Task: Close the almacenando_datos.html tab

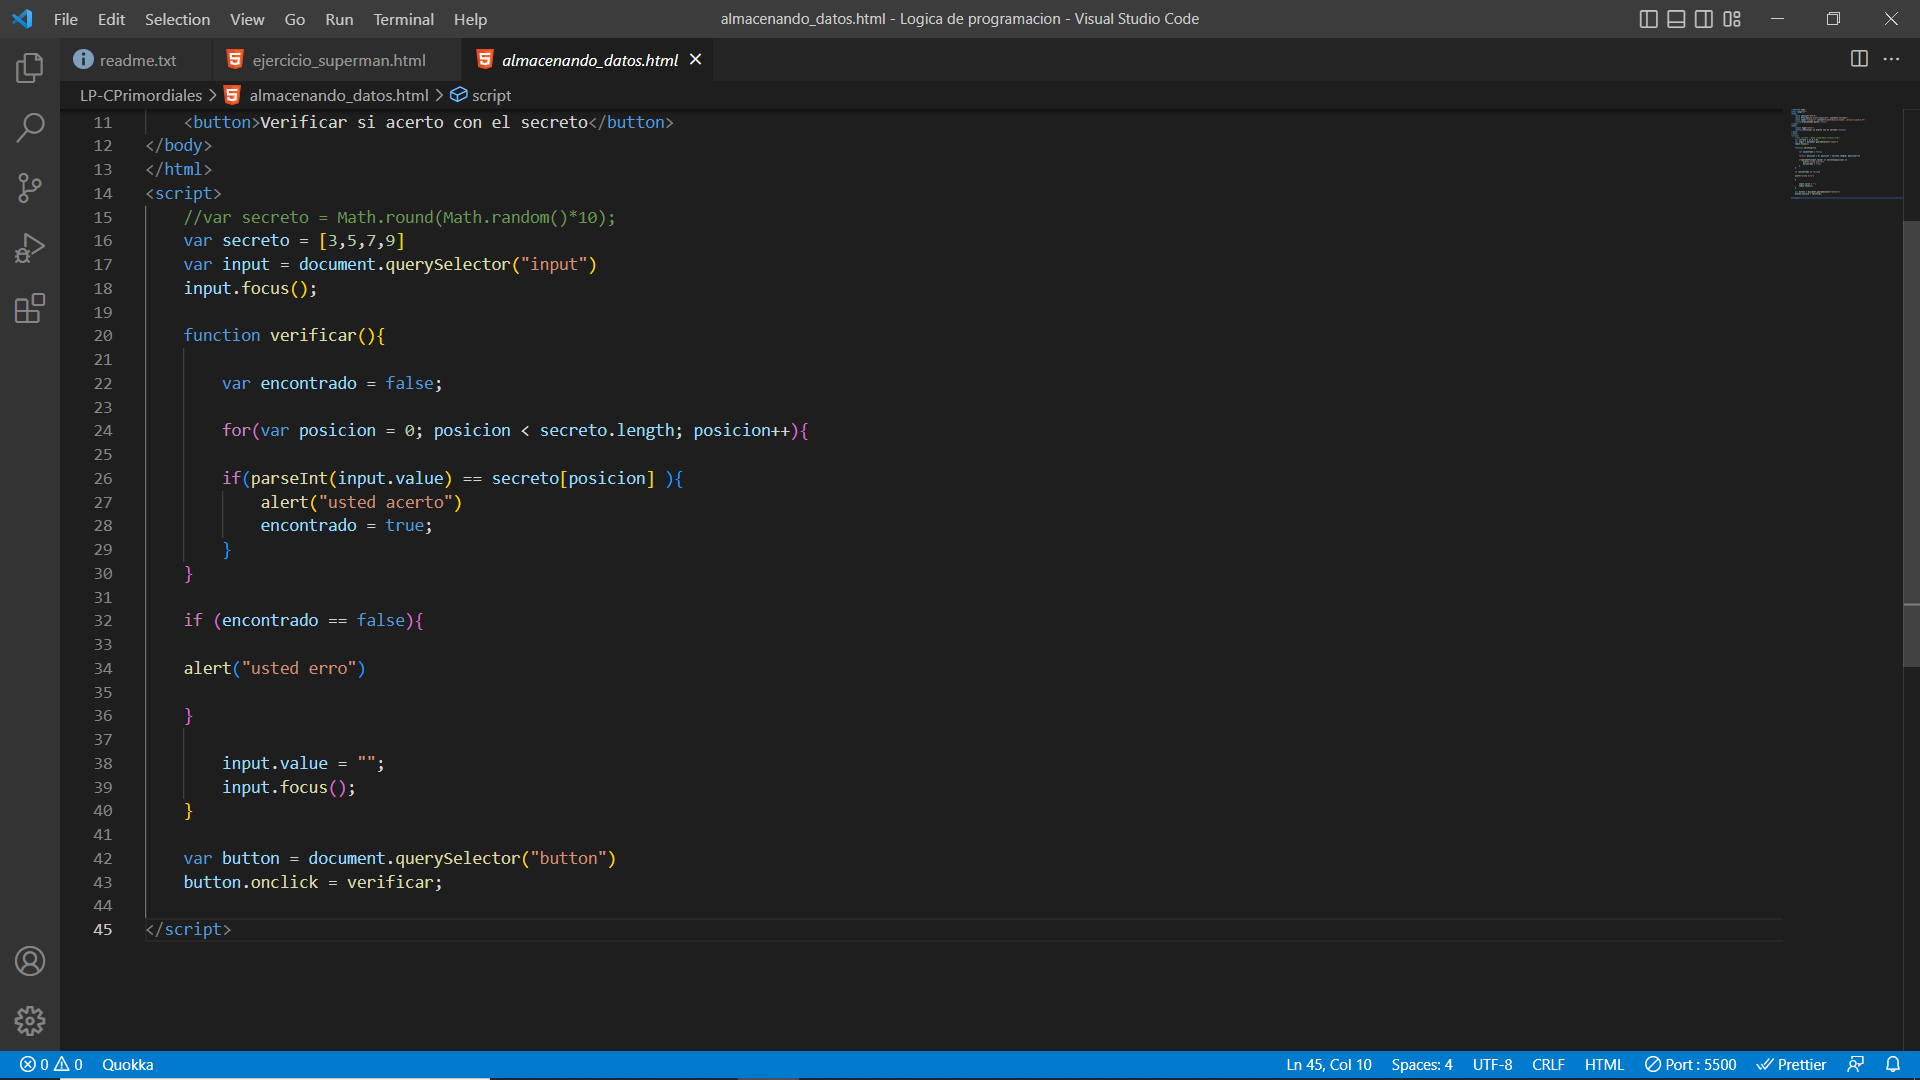Action: click(x=695, y=60)
